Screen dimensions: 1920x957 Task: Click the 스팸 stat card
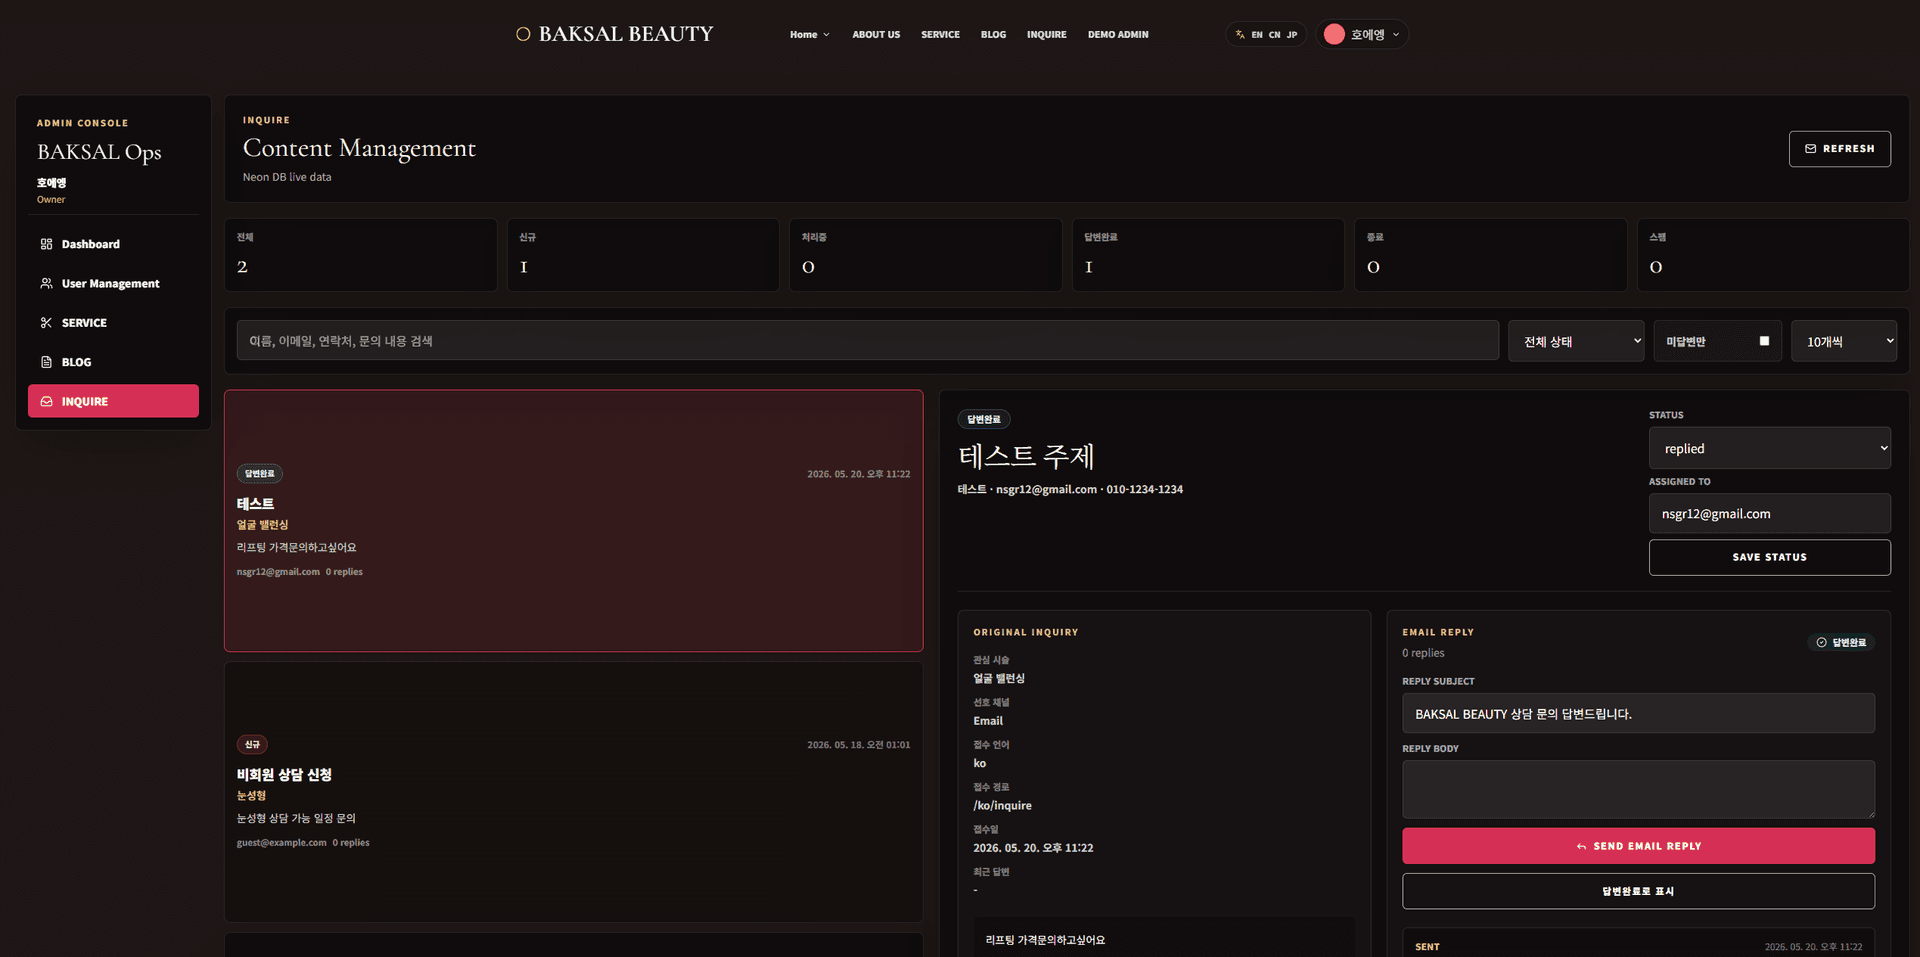click(x=1773, y=255)
